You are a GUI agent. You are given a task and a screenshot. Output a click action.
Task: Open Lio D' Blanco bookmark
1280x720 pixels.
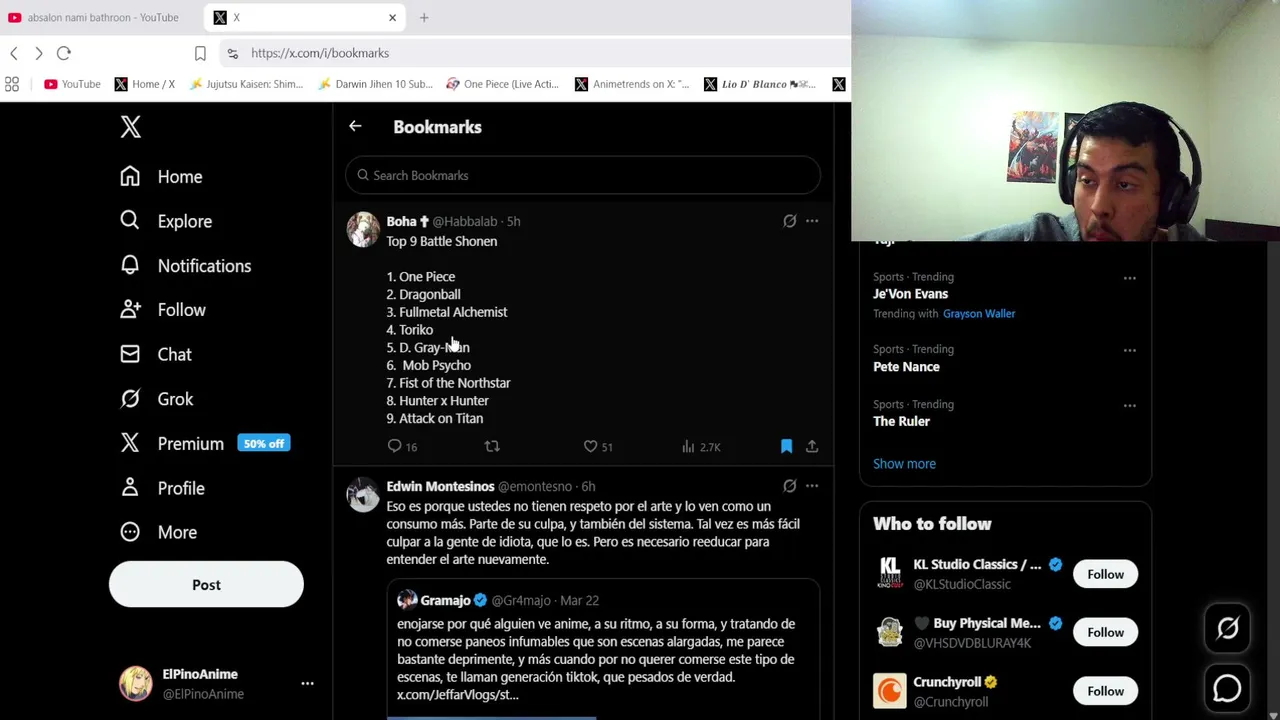pyautogui.click(x=761, y=84)
